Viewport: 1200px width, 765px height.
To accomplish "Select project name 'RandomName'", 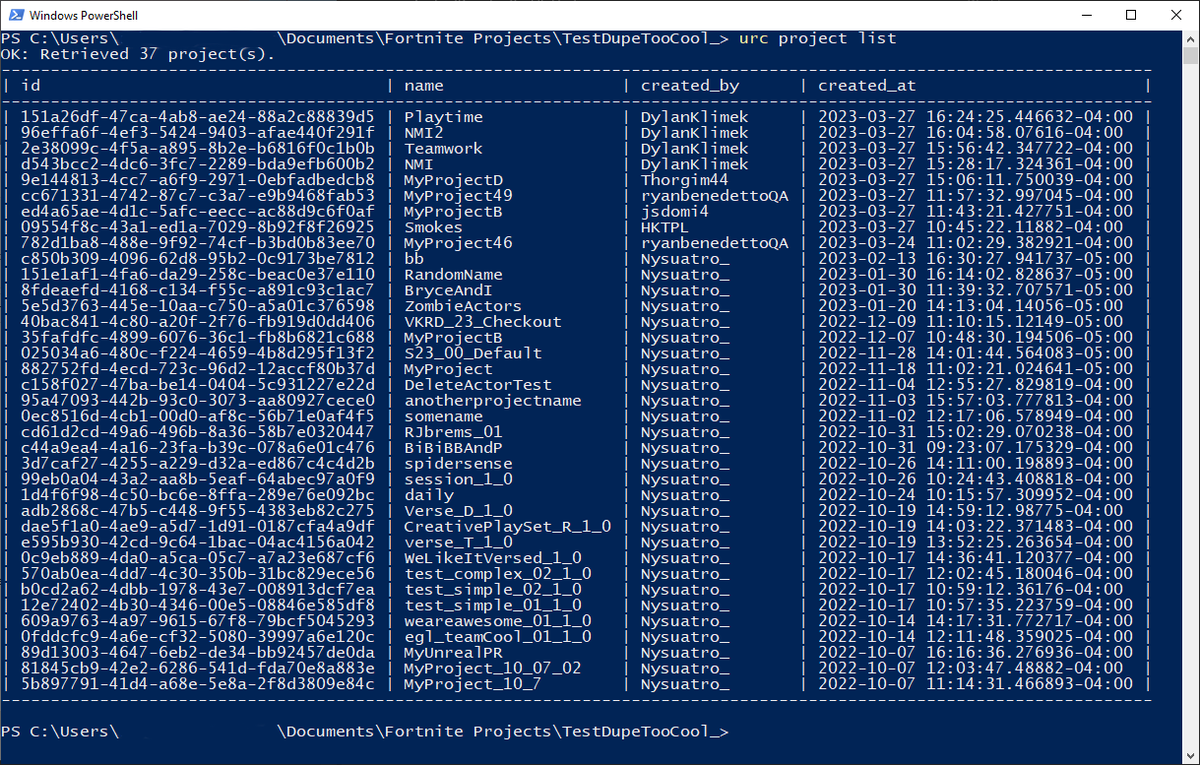I will pos(453,274).
